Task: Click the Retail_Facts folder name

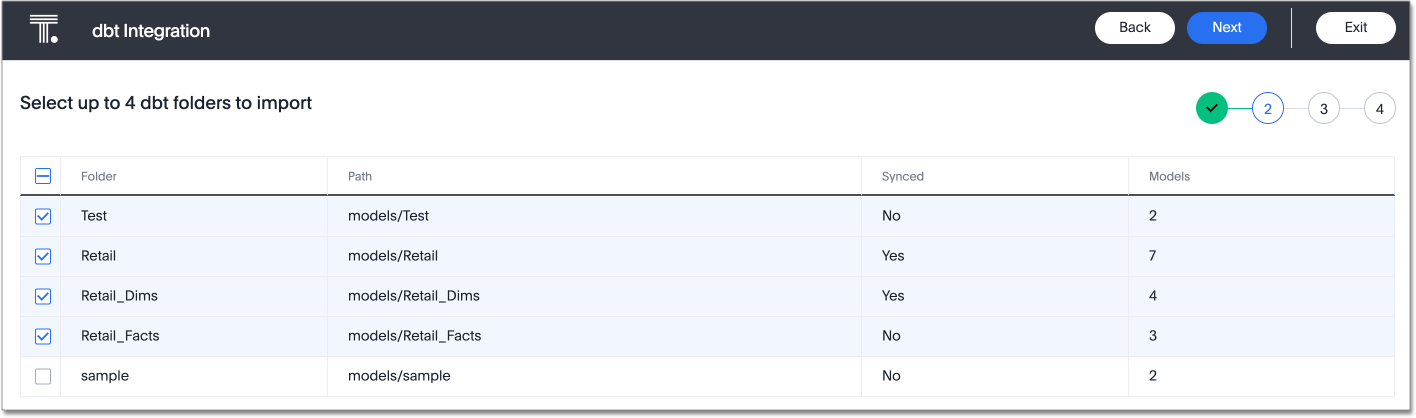Action: point(120,336)
